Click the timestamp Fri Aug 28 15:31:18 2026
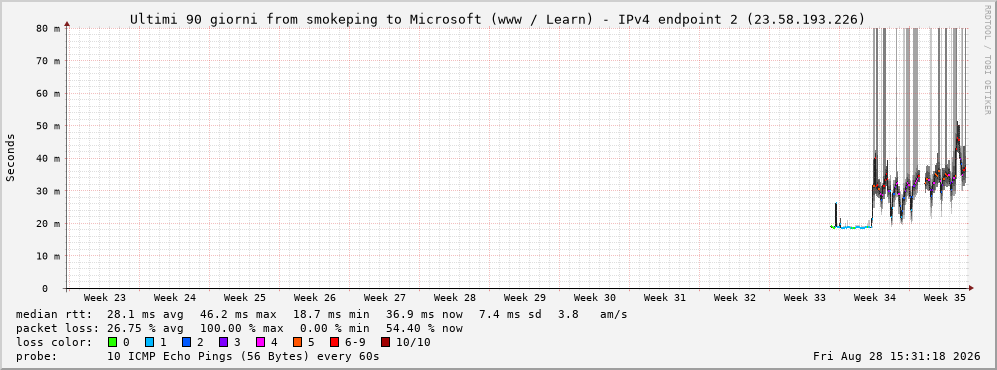This screenshot has width=997, height=370. 897,356
